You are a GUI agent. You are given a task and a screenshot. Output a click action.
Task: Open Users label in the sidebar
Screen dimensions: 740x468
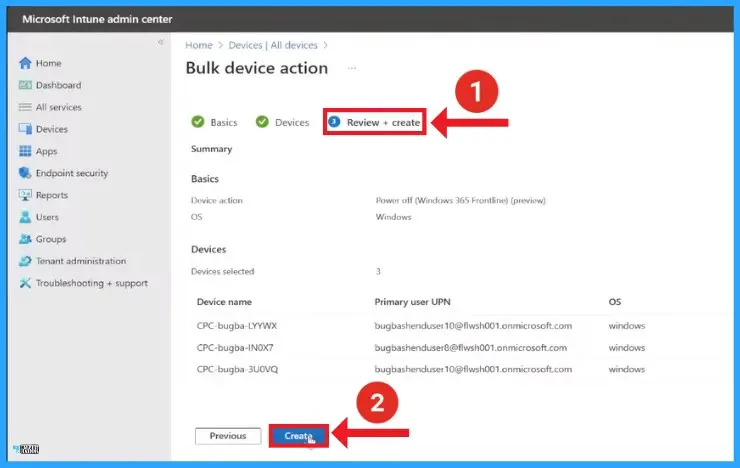point(47,217)
